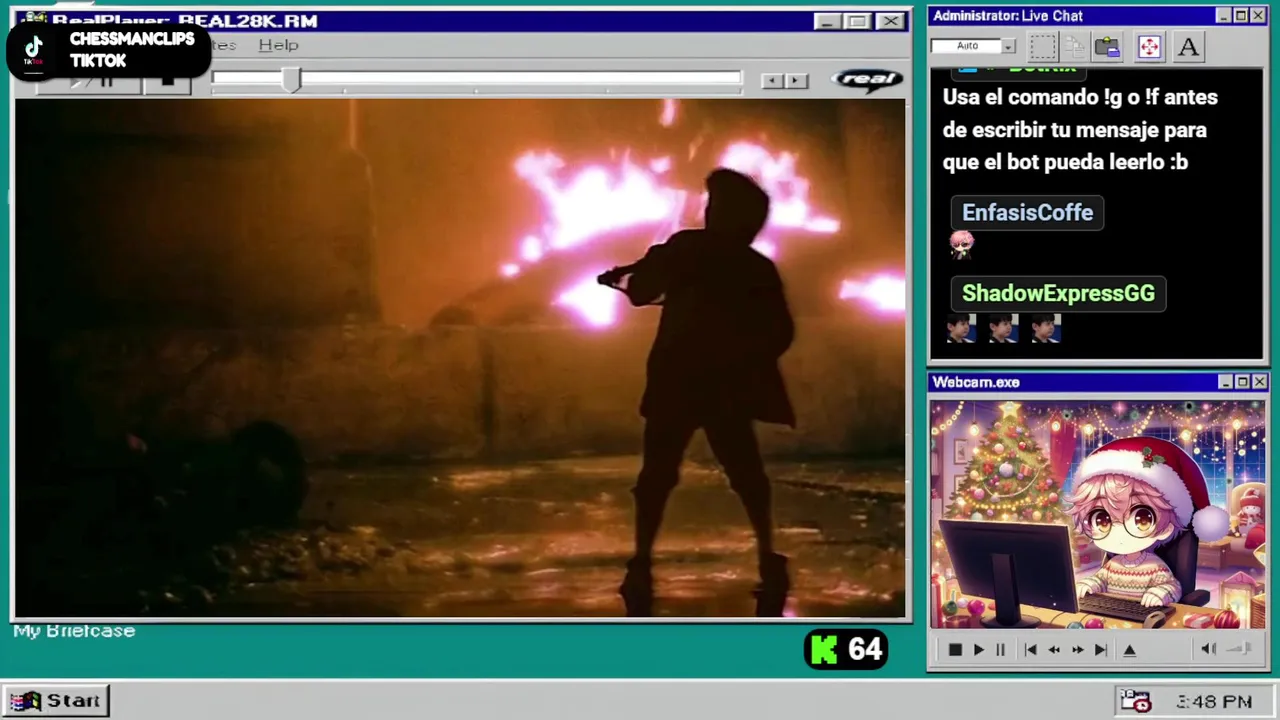
Task: Open the Windows Start menu
Action: tap(56, 701)
